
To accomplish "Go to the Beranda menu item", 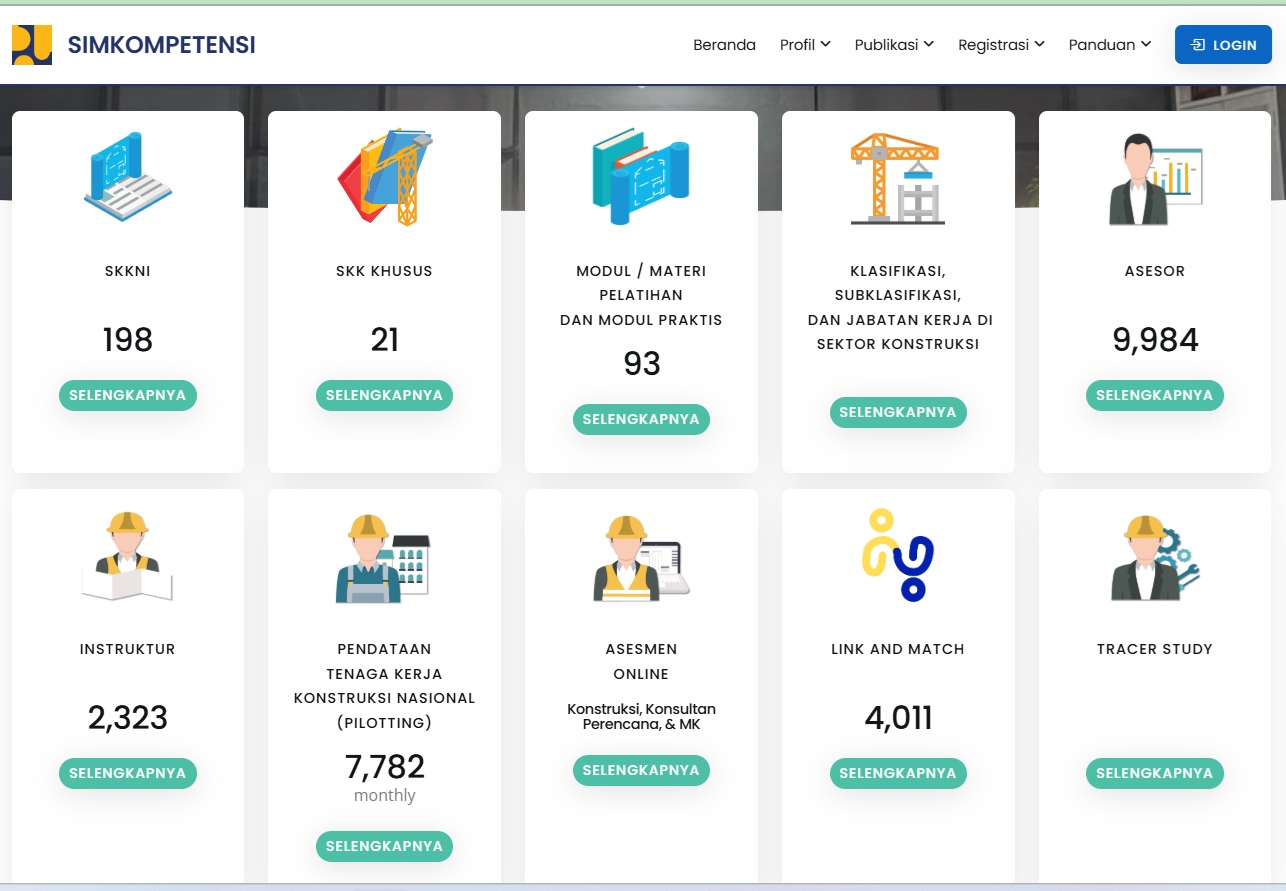I will [x=724, y=45].
